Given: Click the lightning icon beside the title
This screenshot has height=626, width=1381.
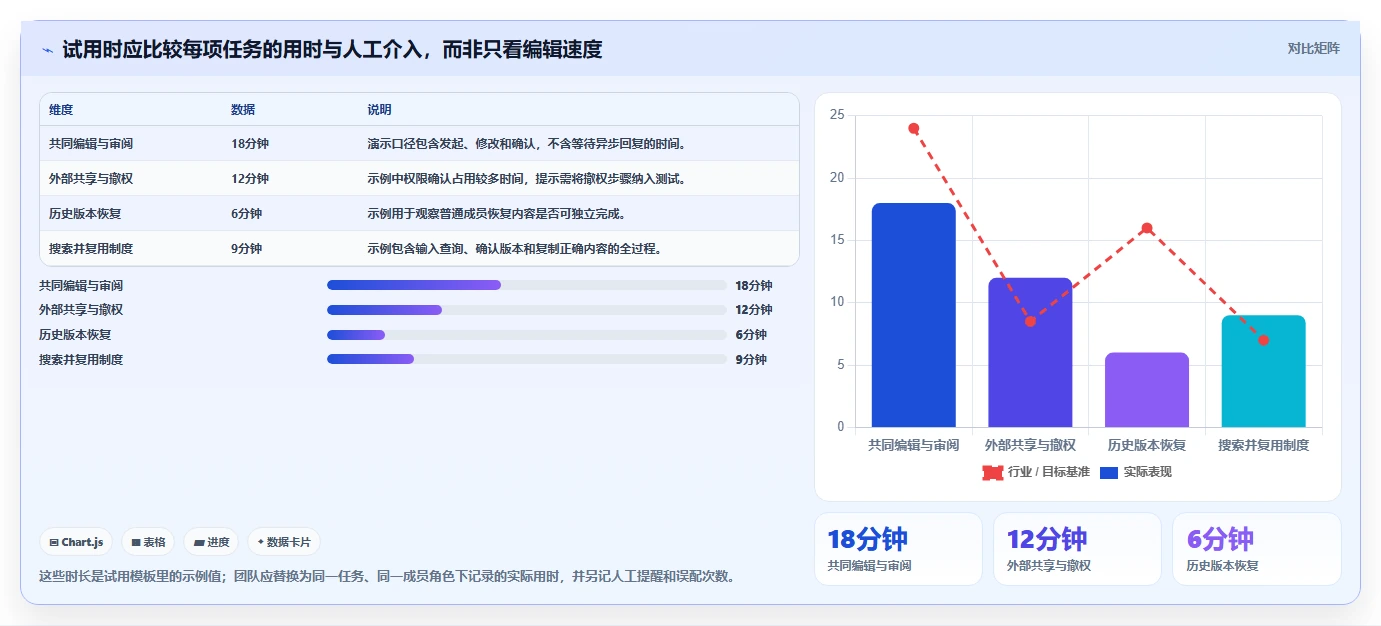Looking at the screenshot, I should click(x=47, y=49).
